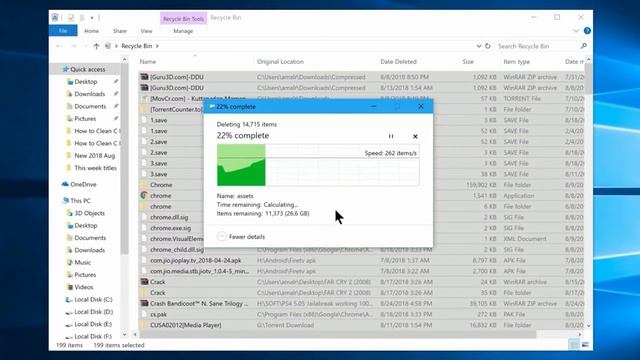This screenshot has height=360, width=640.
Task: Switch to details view layout icon
Action: (x=574, y=345)
